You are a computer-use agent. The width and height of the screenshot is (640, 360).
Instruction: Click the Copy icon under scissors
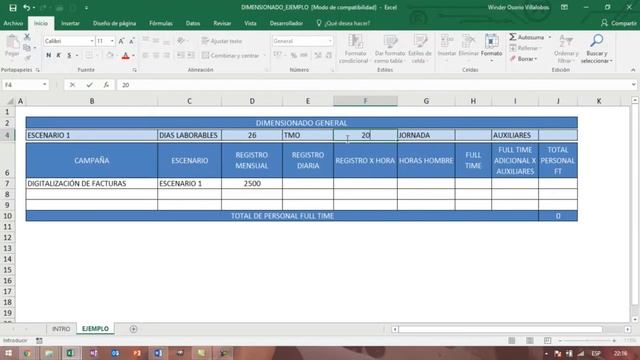[x=27, y=48]
